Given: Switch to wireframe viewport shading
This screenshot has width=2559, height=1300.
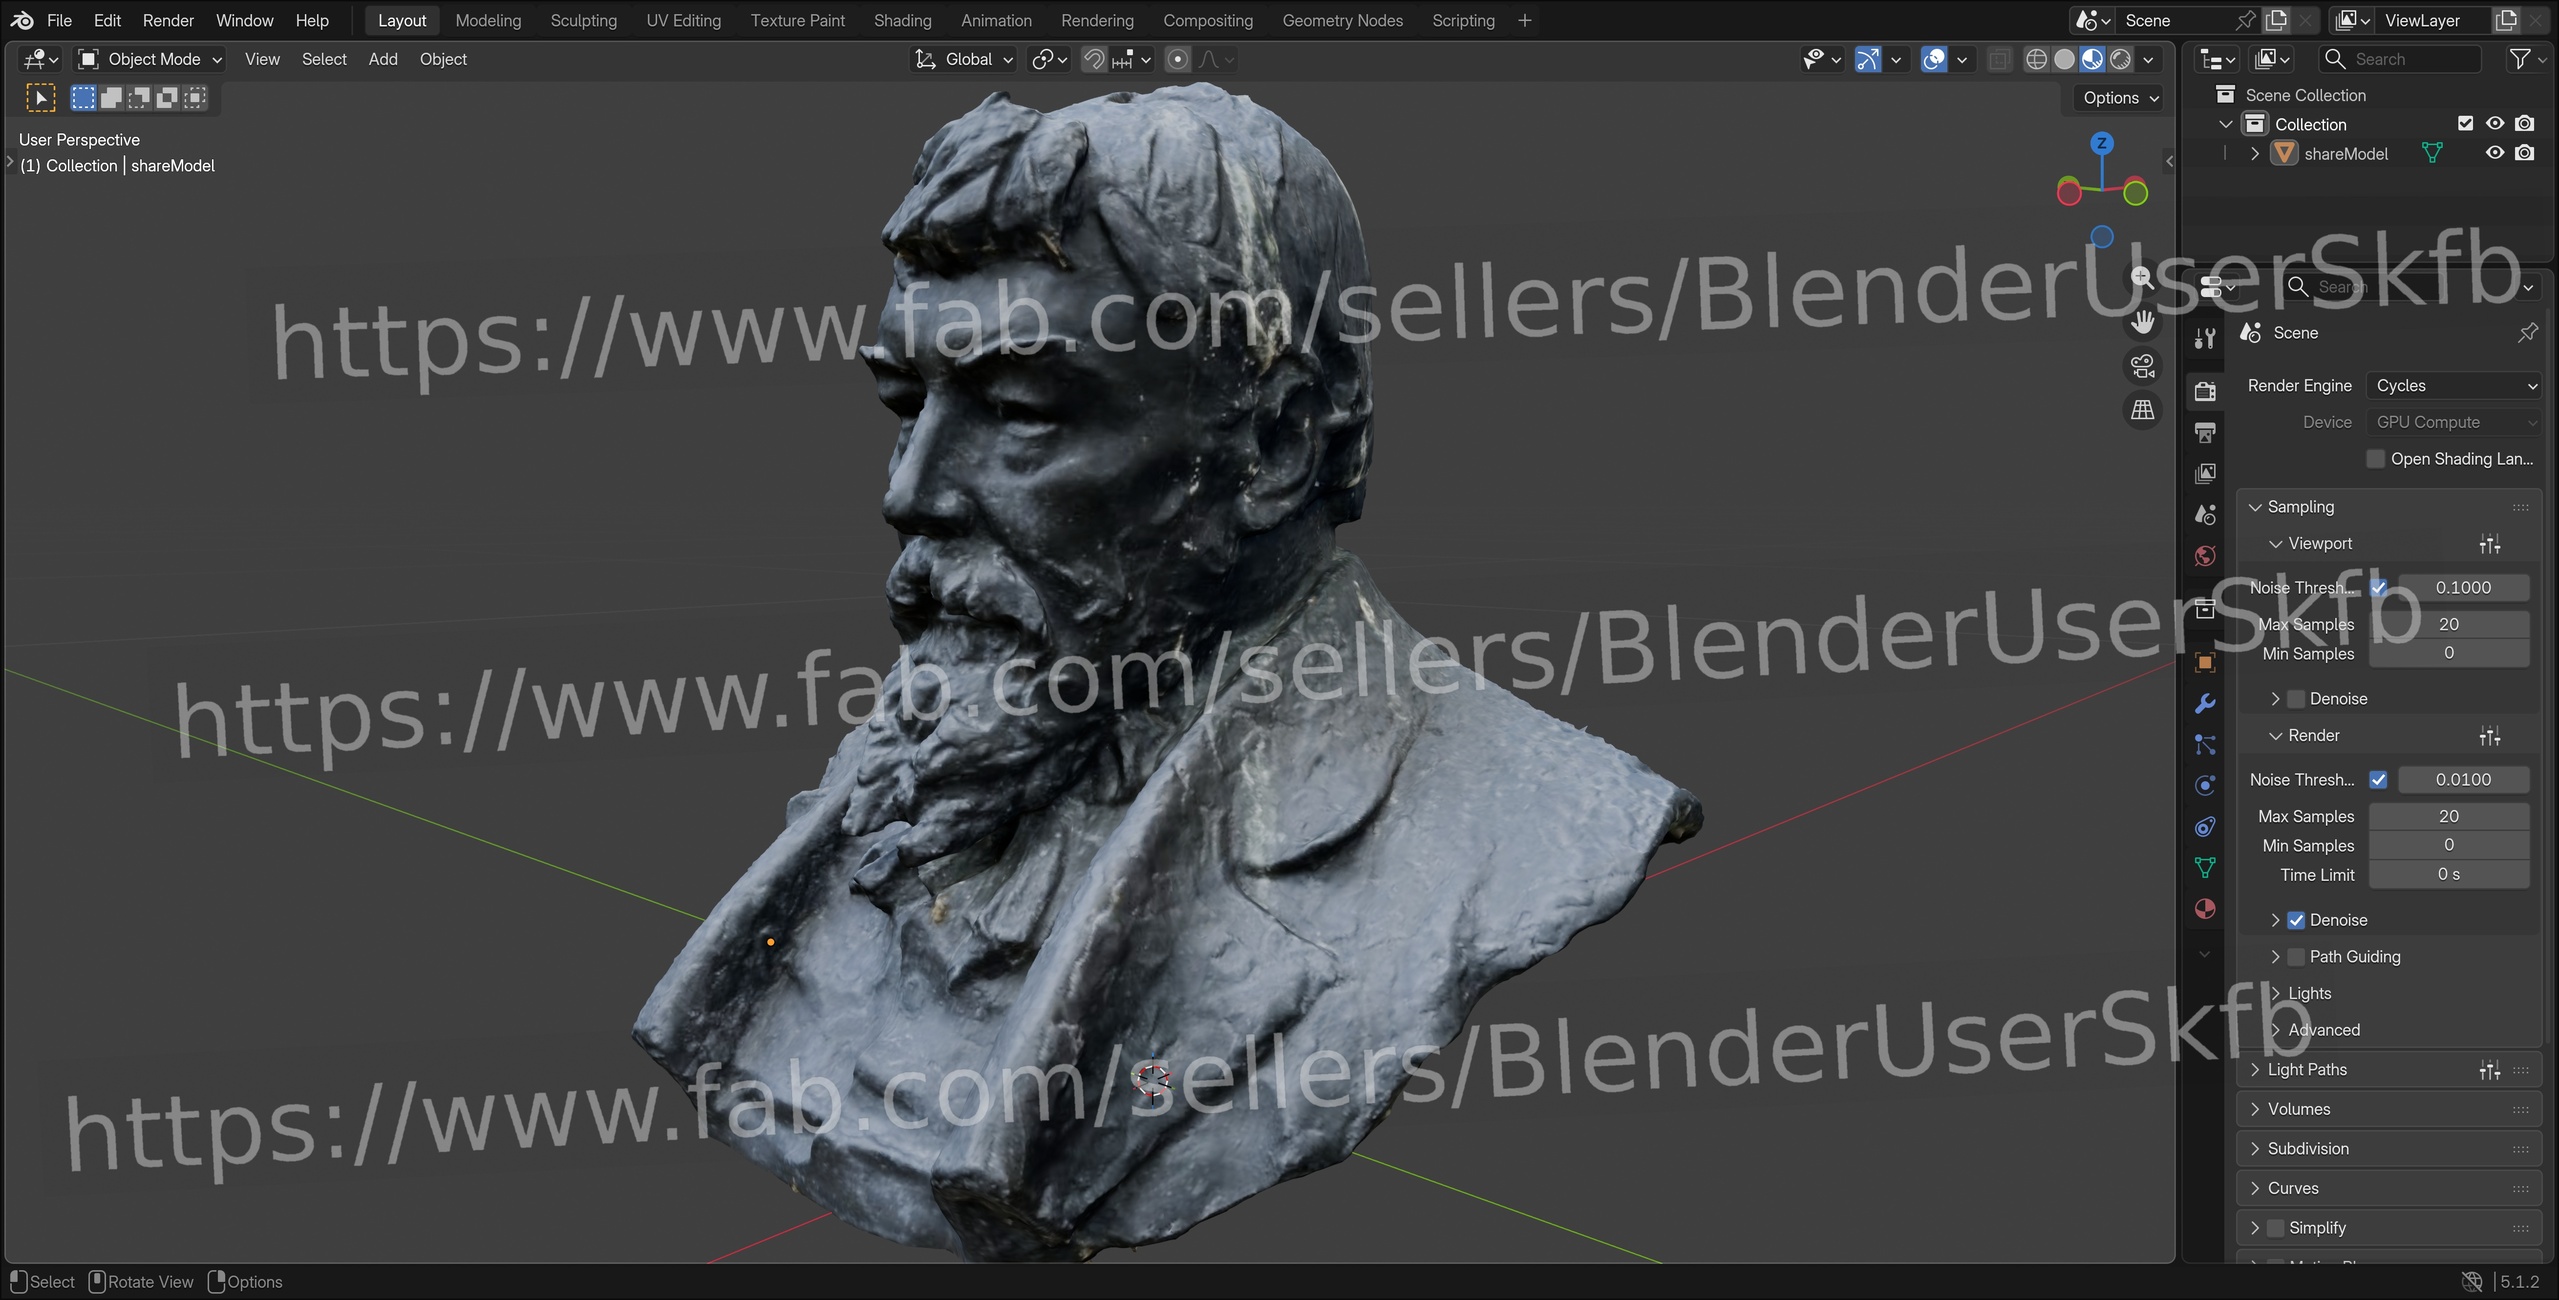Looking at the screenshot, I should click(2036, 59).
